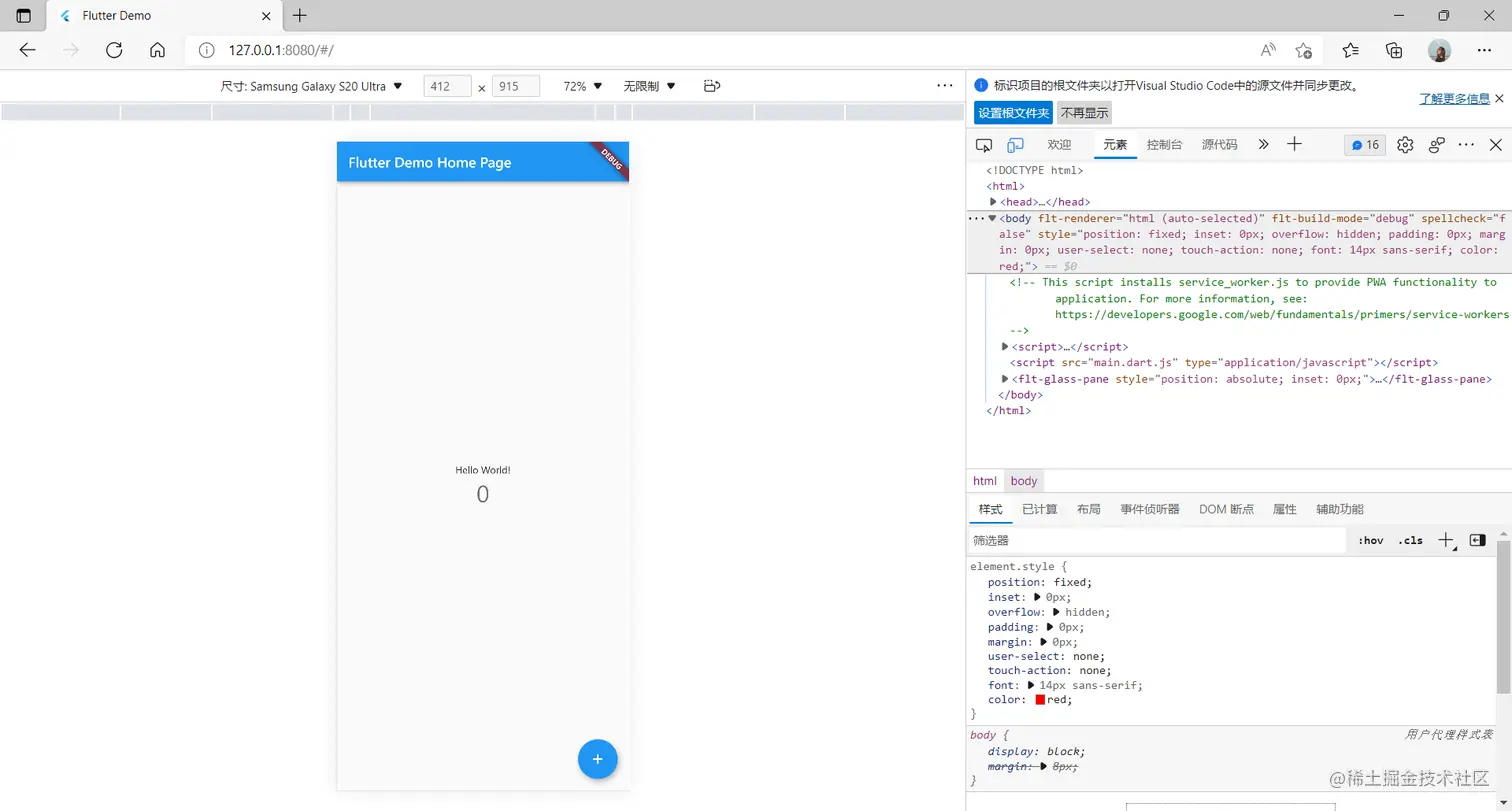Expand the padding property value

[1050, 627]
